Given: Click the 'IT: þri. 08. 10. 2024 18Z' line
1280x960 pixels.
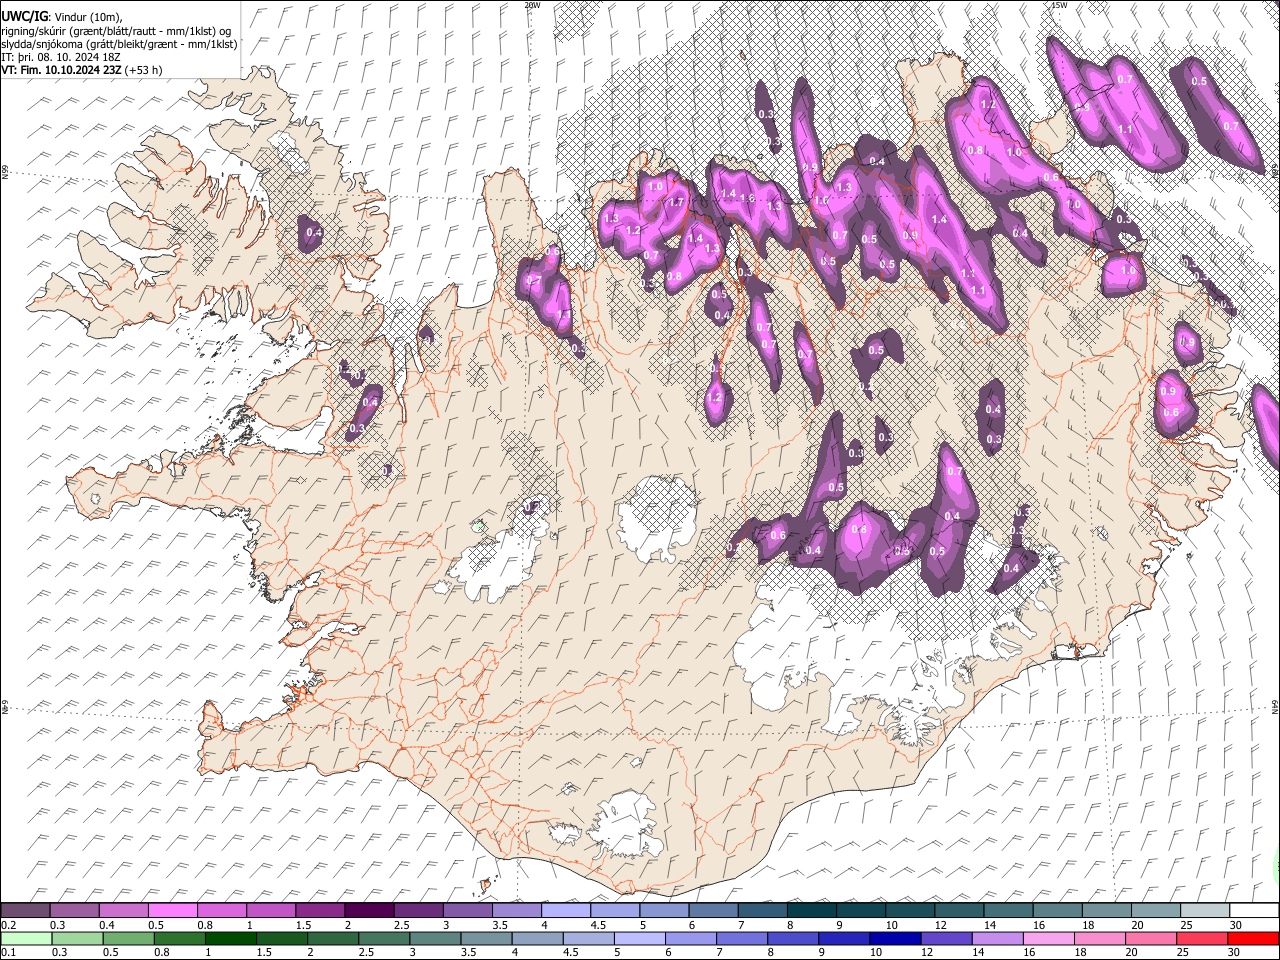Looking at the screenshot, I should [x=62, y=57].
